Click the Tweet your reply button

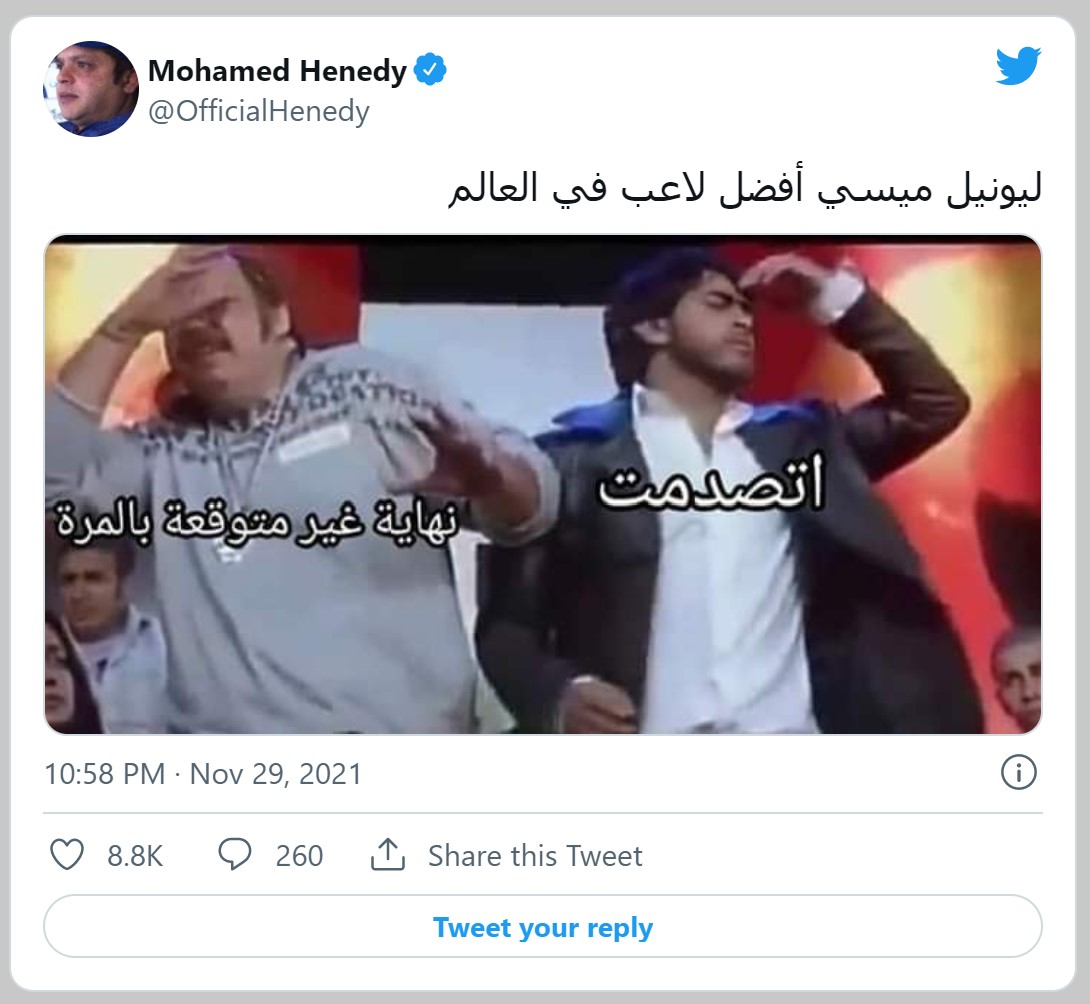543,926
